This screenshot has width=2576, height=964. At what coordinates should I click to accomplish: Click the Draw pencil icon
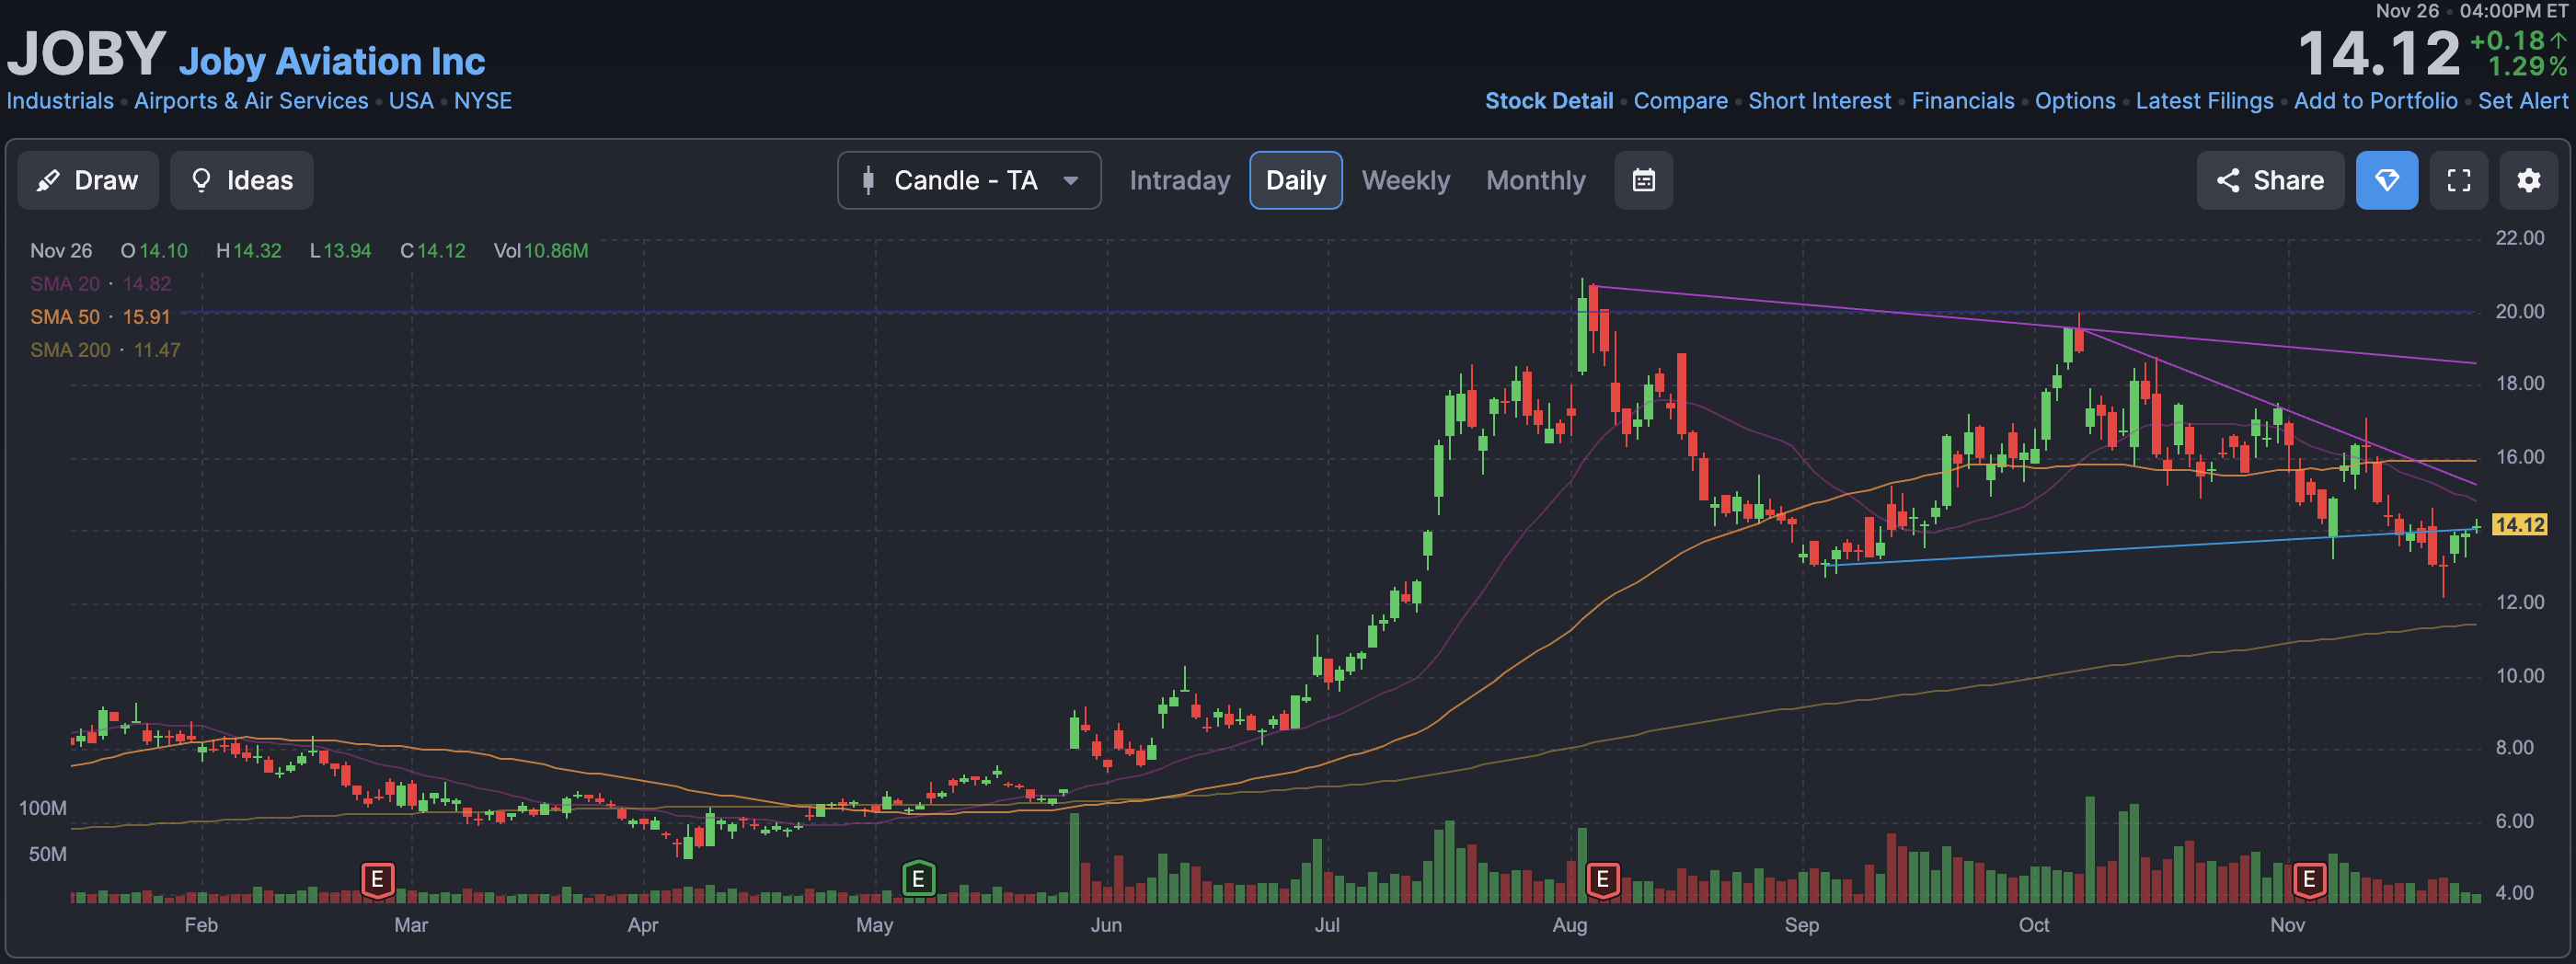click(x=47, y=181)
